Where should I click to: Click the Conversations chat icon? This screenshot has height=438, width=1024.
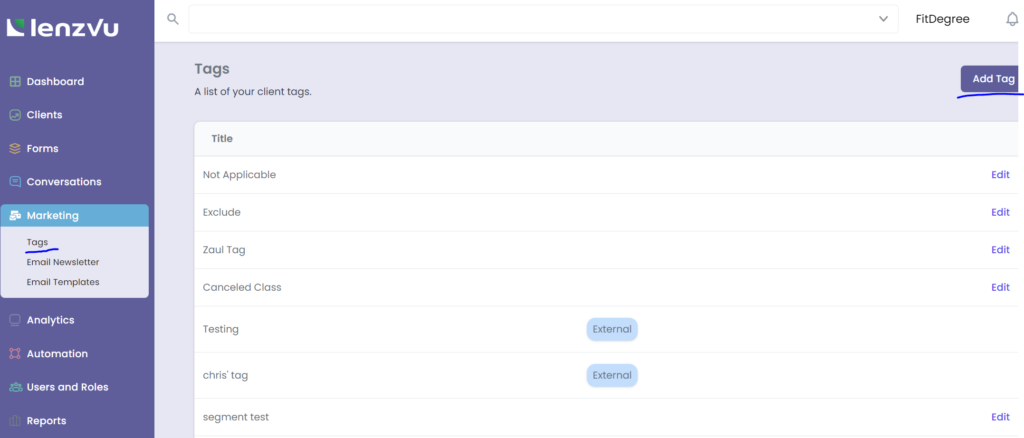[15, 182]
